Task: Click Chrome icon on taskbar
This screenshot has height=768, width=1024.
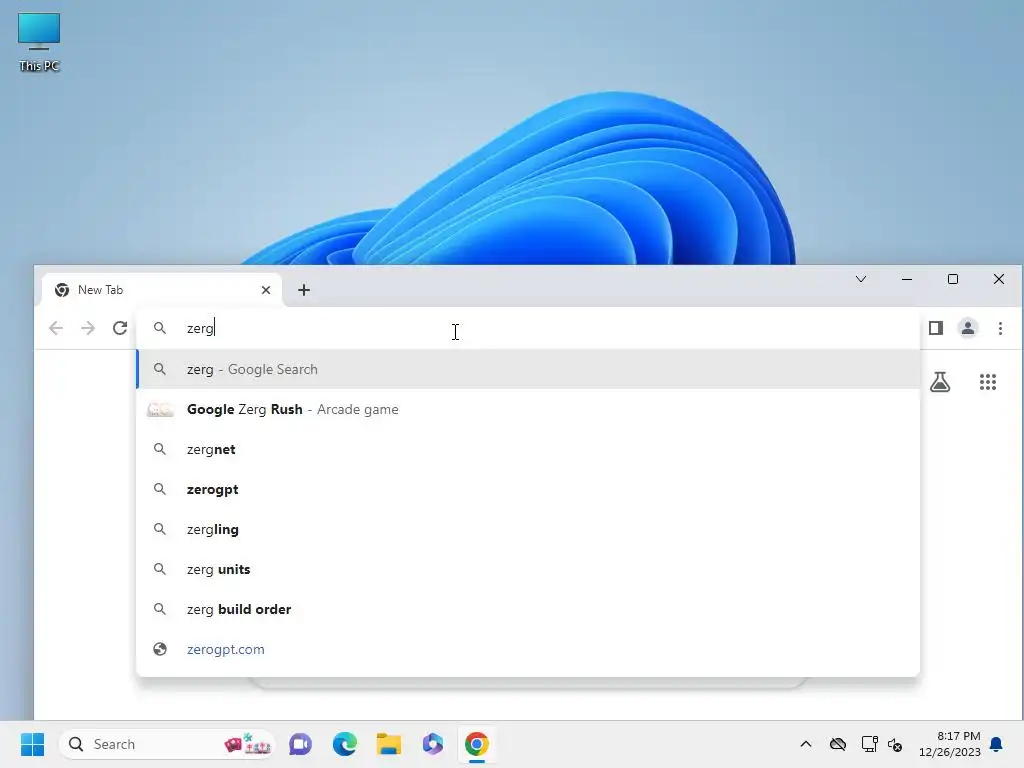Action: tap(477, 744)
